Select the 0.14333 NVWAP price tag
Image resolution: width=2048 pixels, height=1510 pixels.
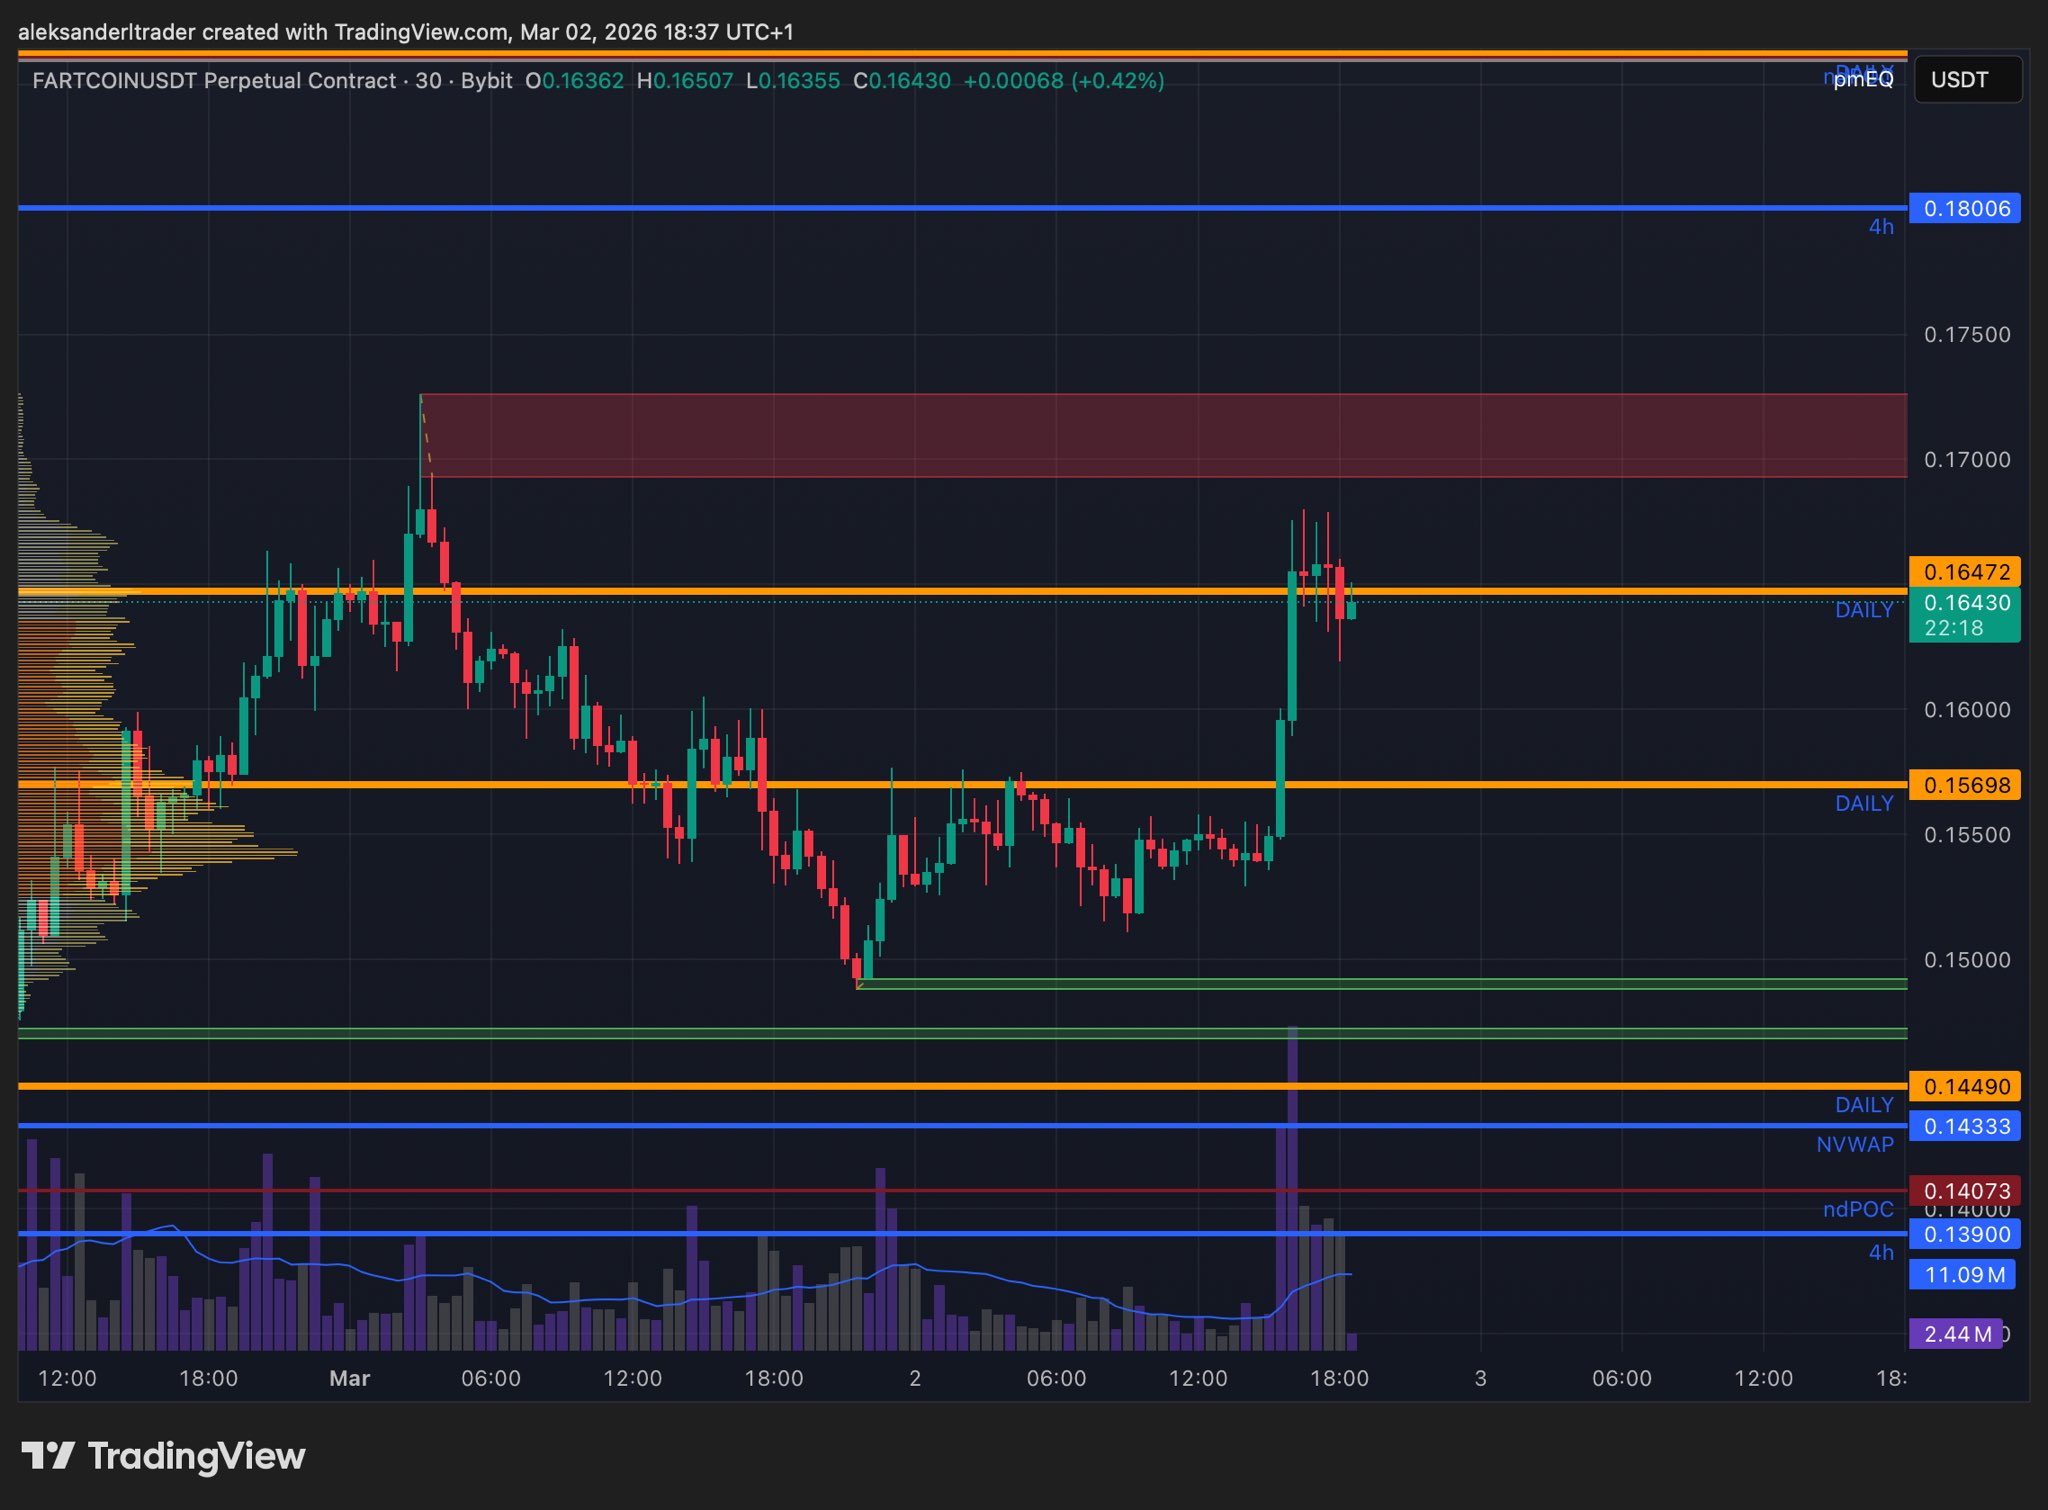[x=1965, y=1126]
